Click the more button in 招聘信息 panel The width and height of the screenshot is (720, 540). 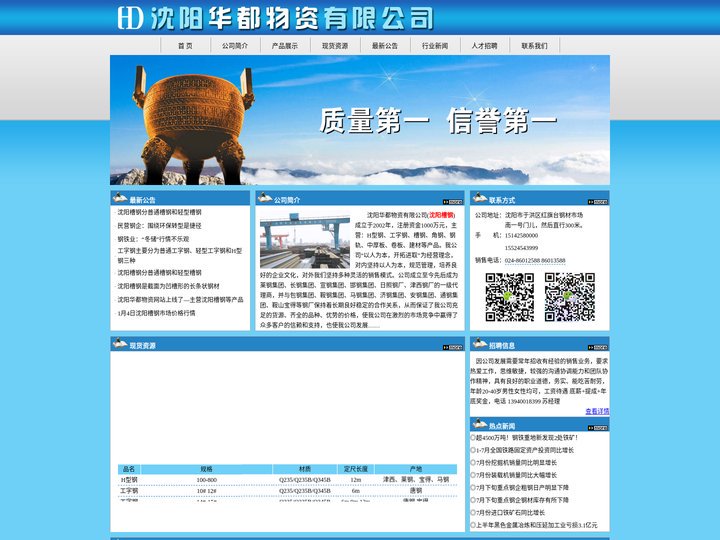(x=597, y=347)
